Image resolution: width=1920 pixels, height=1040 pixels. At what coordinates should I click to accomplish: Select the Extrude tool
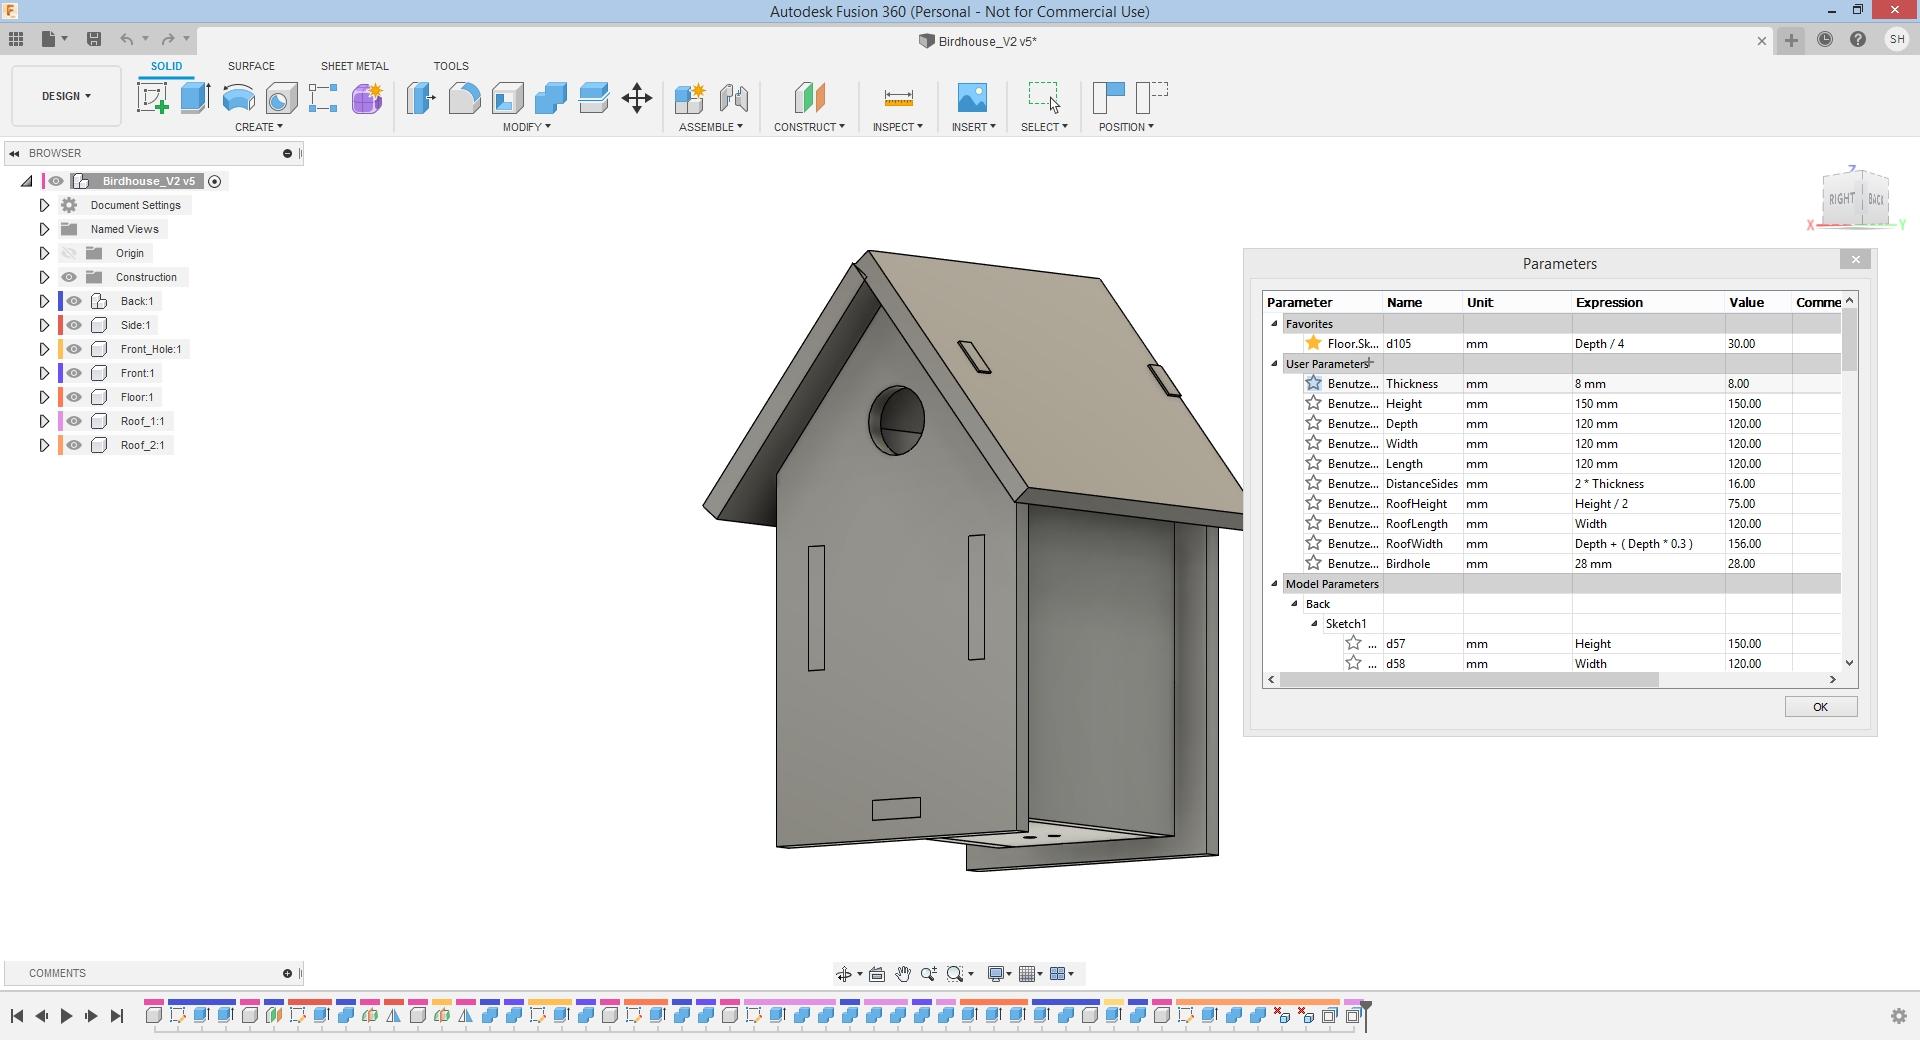(195, 98)
